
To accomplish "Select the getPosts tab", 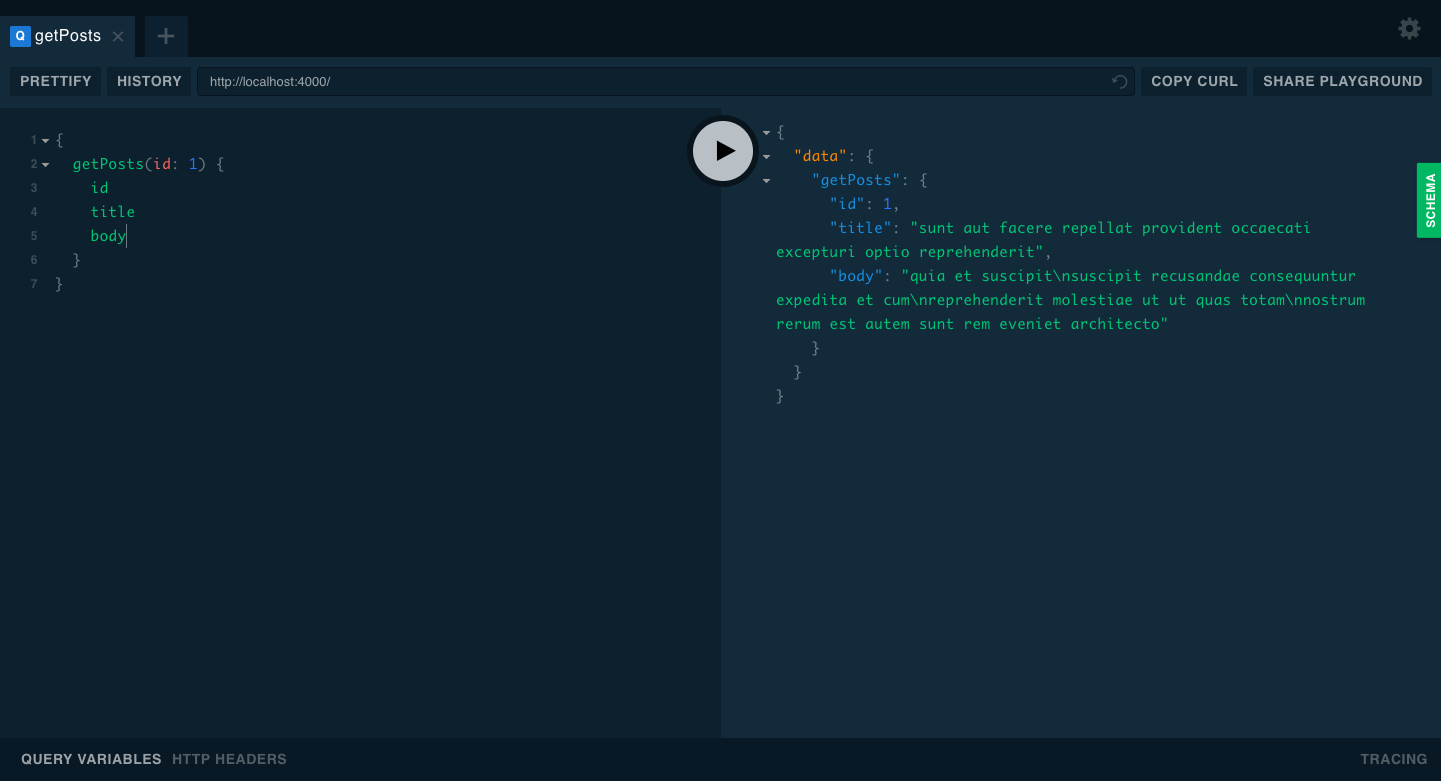I will coord(68,36).
